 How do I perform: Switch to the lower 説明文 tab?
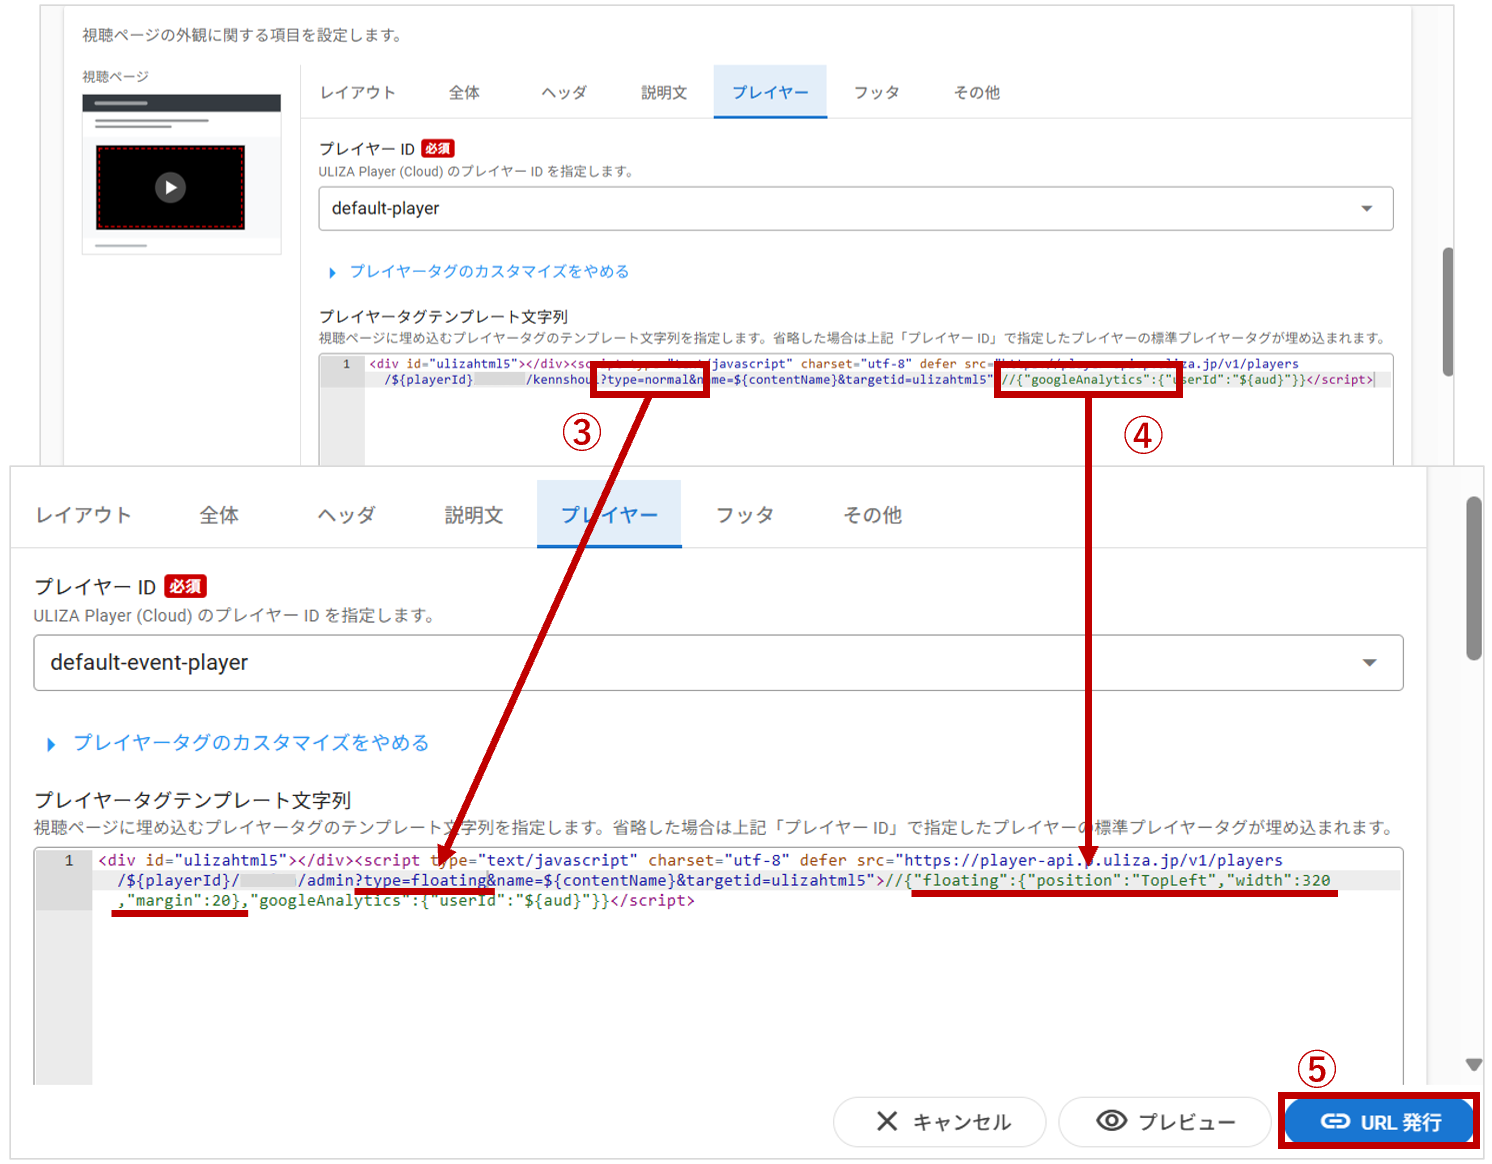pyautogui.click(x=473, y=515)
